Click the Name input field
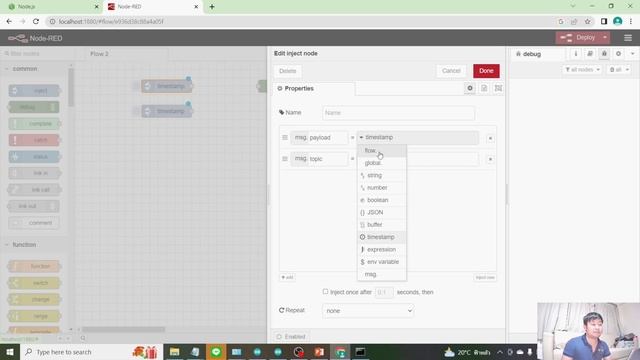Image resolution: width=640 pixels, height=360 pixels. click(398, 113)
